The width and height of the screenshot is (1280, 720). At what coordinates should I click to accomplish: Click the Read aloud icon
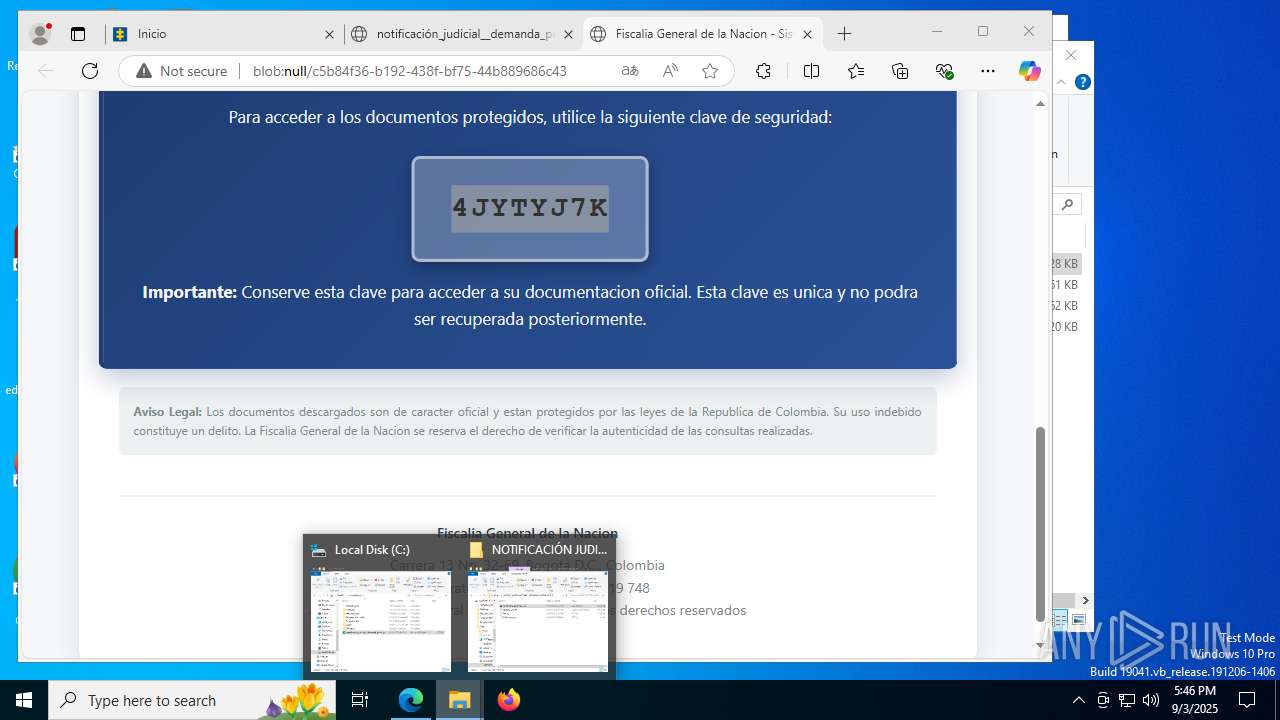click(670, 71)
